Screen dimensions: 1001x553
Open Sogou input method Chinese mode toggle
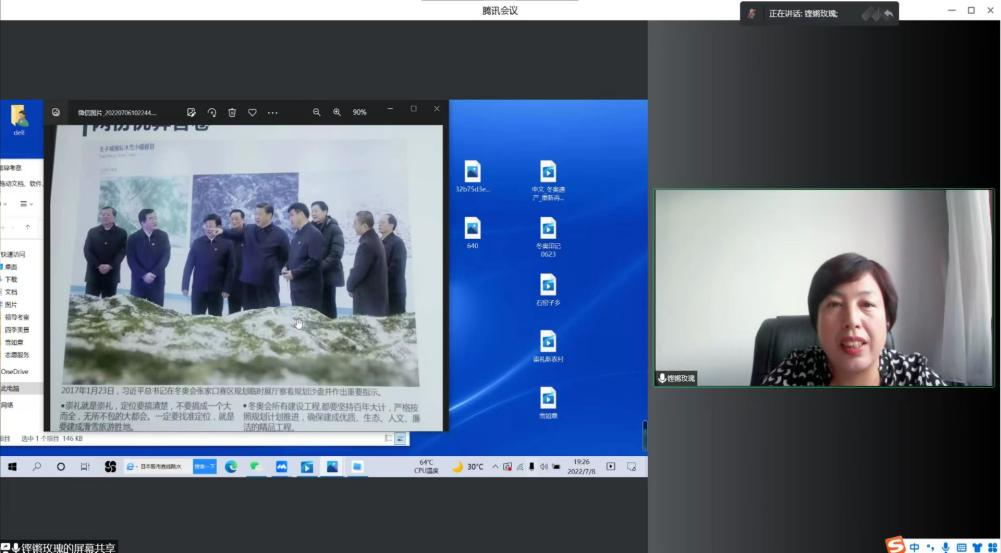tap(915, 546)
